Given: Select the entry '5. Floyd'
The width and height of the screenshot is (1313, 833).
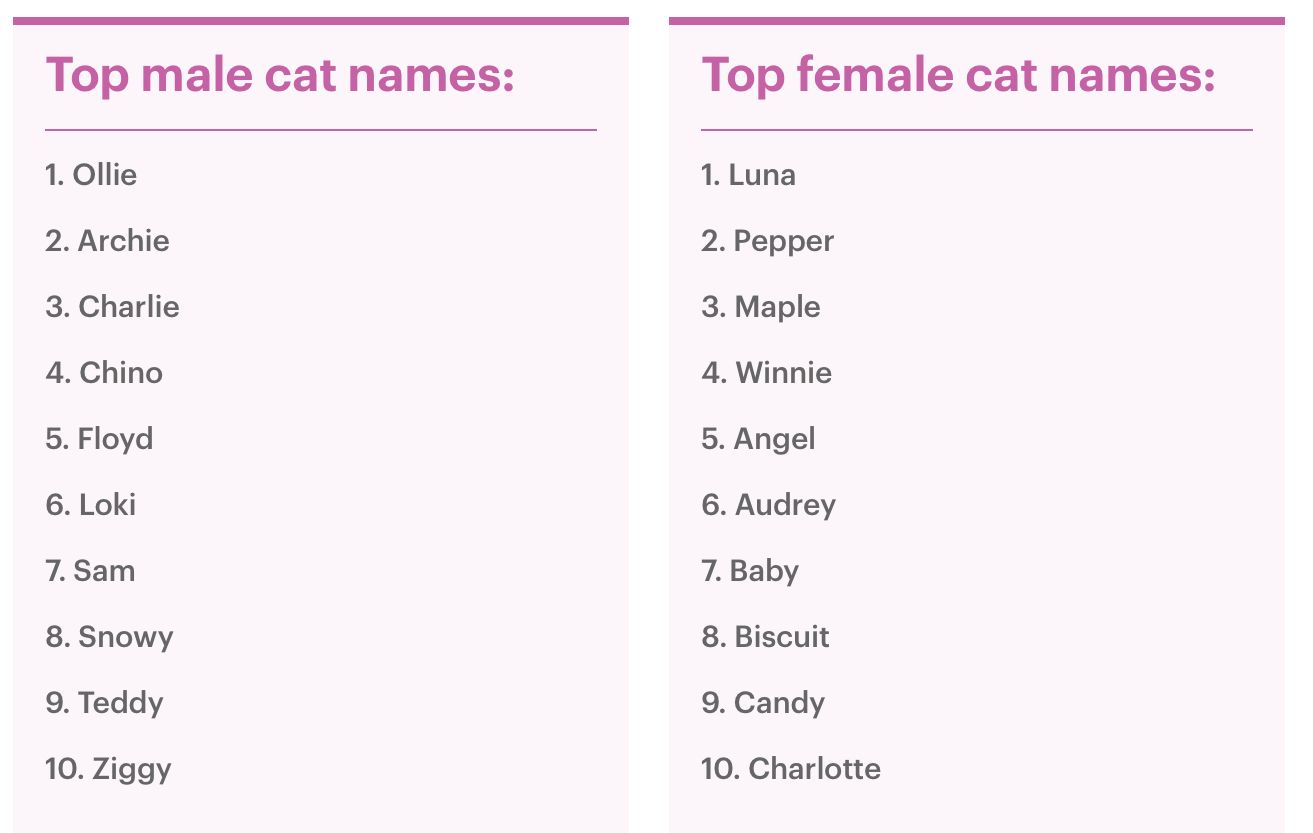Looking at the screenshot, I should (x=99, y=440).
